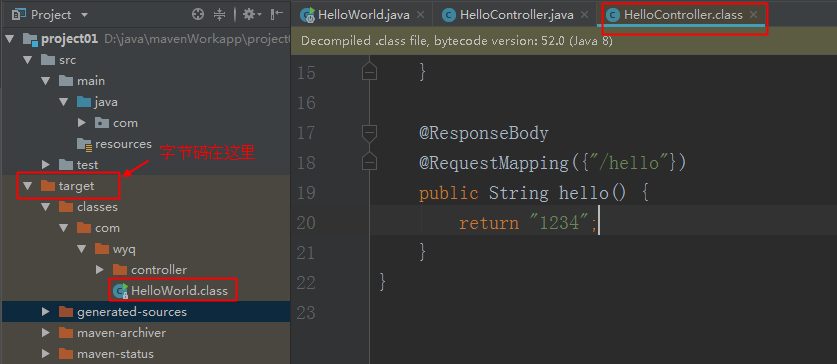Toggle the fold marker at line 18

(x=369, y=161)
